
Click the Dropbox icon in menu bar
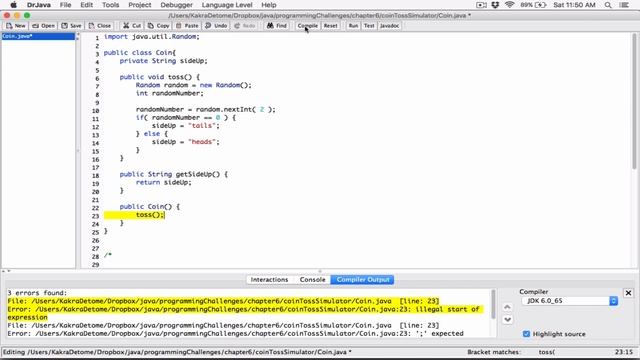click(x=495, y=5)
